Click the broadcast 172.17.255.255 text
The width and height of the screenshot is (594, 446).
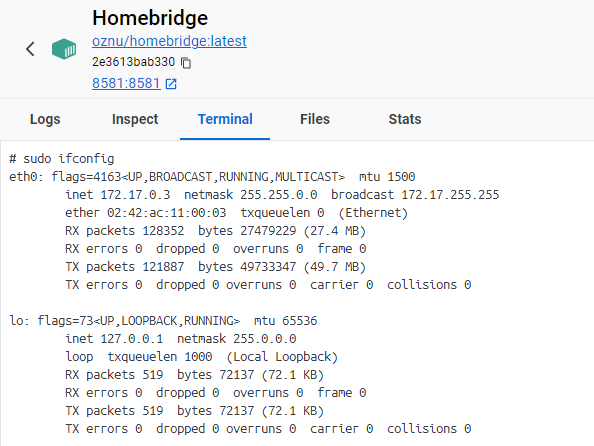415,195
